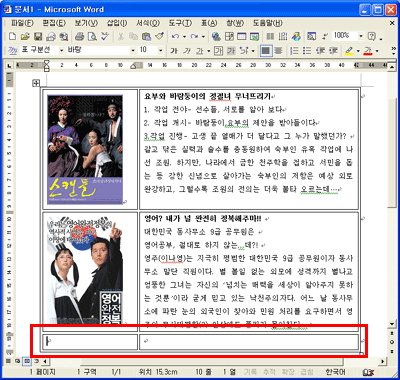Toggle character border formatting
Screen dimensions: 400x380
coord(219,51)
